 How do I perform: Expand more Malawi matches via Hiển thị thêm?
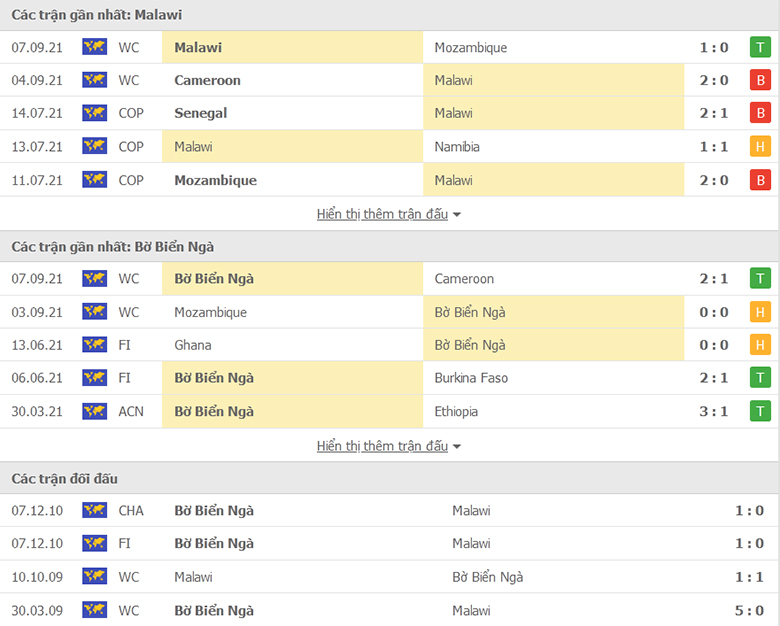[382, 214]
